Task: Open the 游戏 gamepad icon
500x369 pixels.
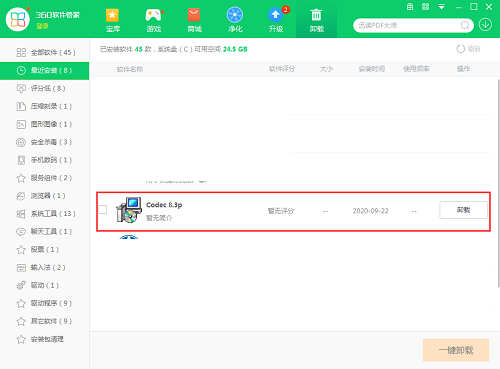Action: 154,15
